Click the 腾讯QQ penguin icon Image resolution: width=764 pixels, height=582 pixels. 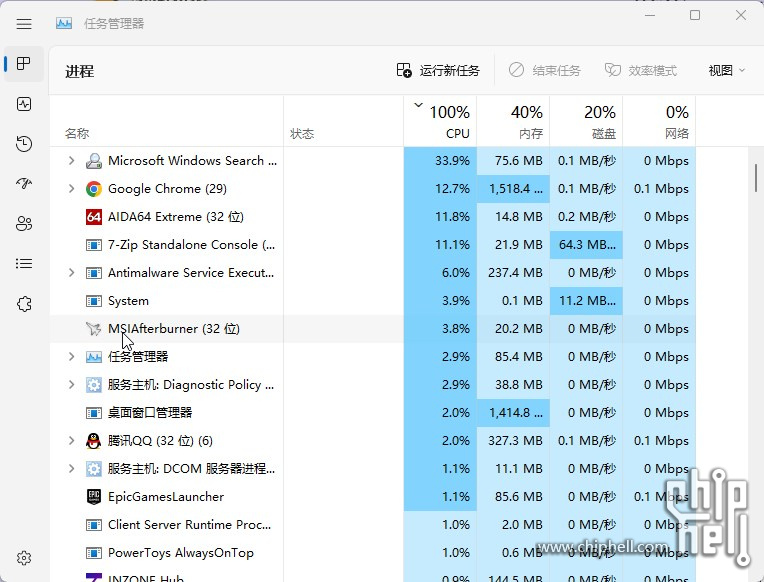[94, 441]
